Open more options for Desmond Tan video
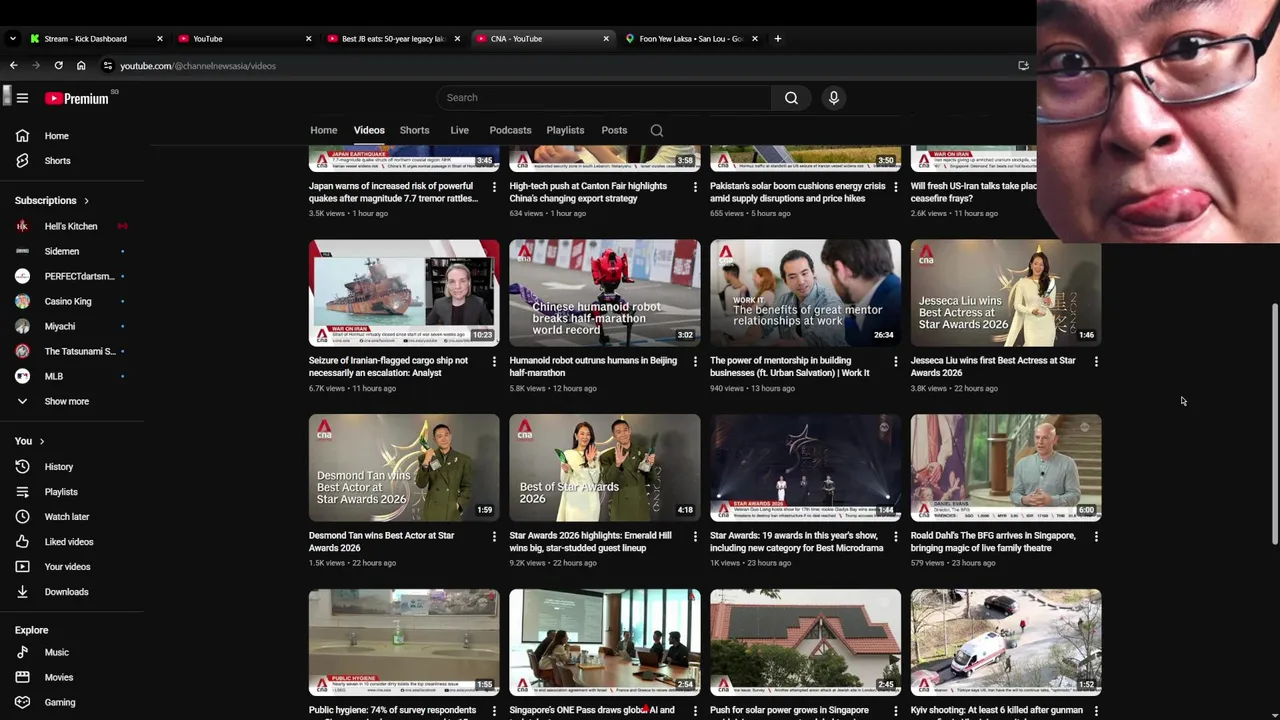 coord(494,536)
